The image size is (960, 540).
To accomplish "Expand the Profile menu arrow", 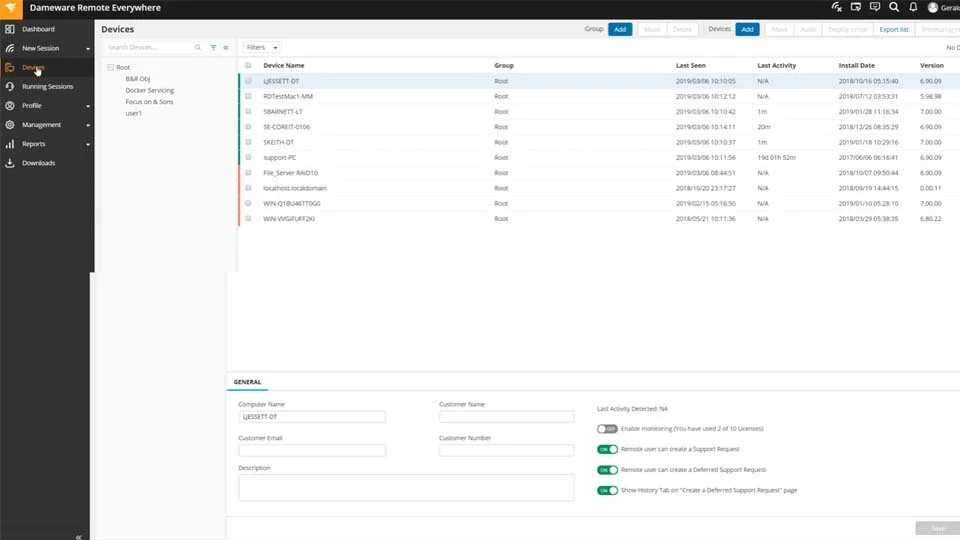I will (x=88, y=106).
